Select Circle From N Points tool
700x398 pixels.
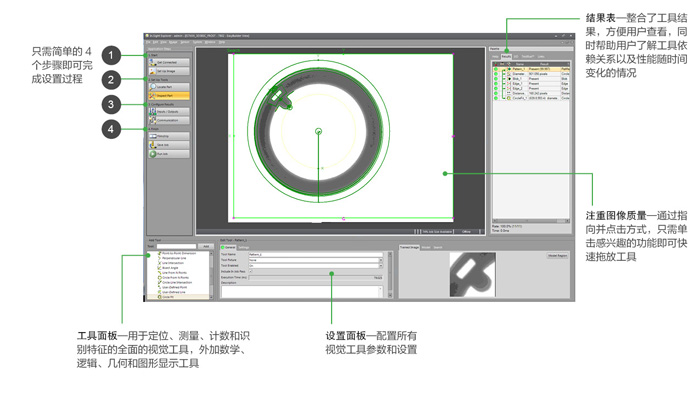175,278
